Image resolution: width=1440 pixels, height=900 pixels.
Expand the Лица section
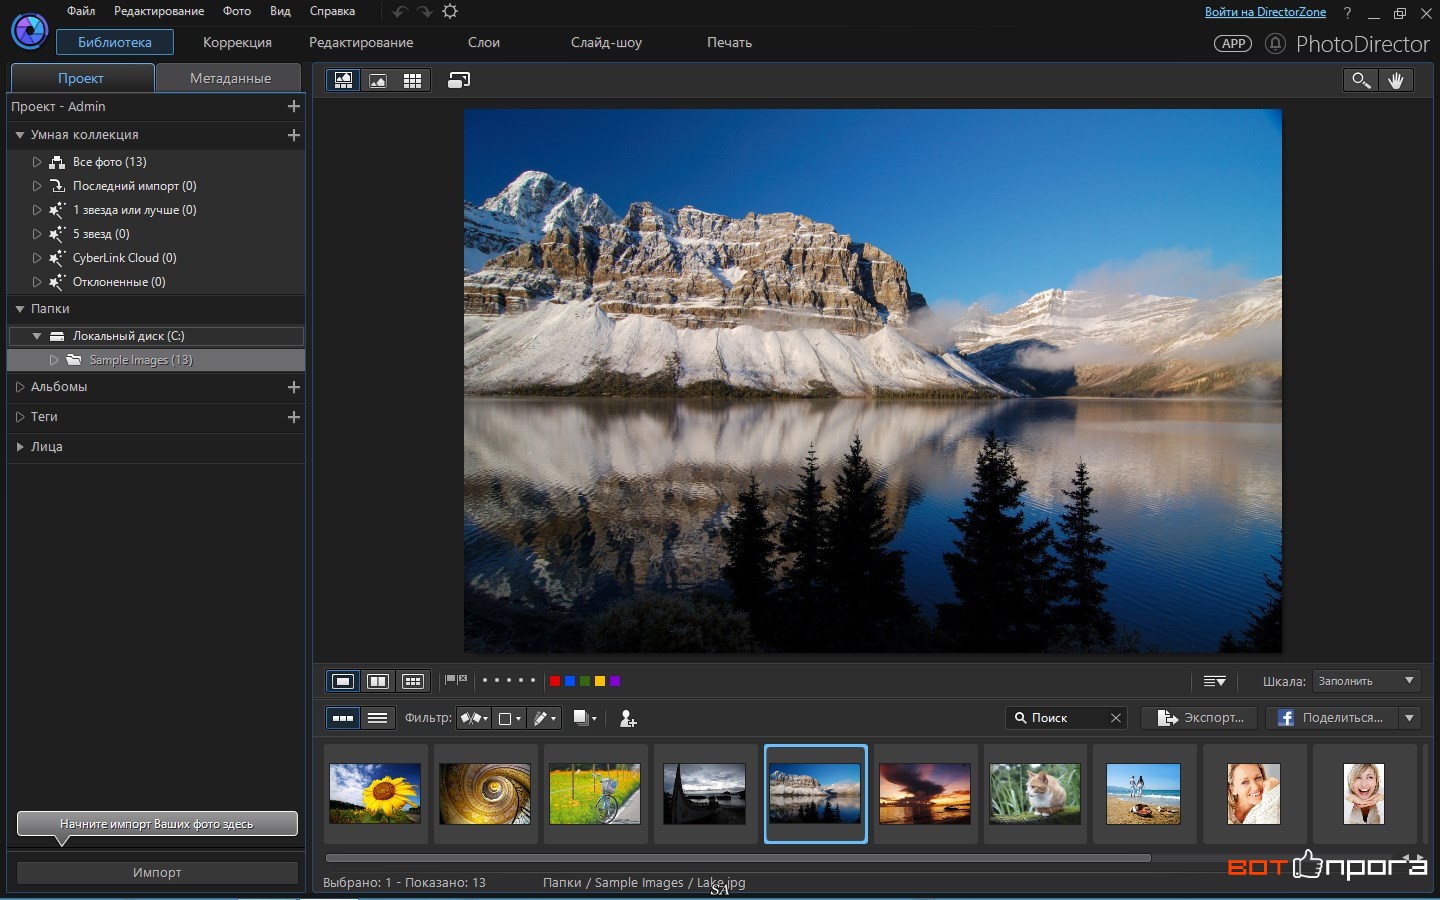(x=20, y=447)
